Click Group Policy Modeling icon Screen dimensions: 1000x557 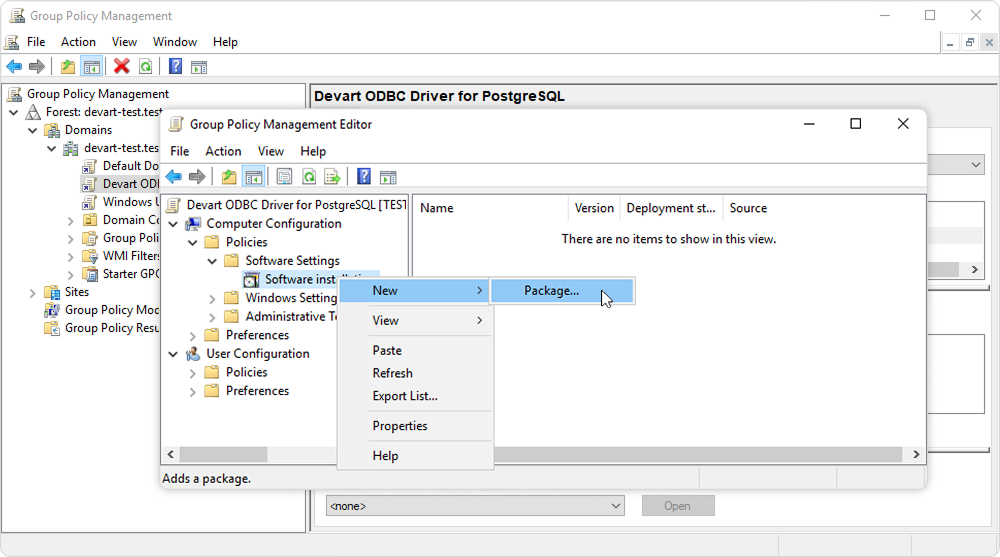(52, 310)
